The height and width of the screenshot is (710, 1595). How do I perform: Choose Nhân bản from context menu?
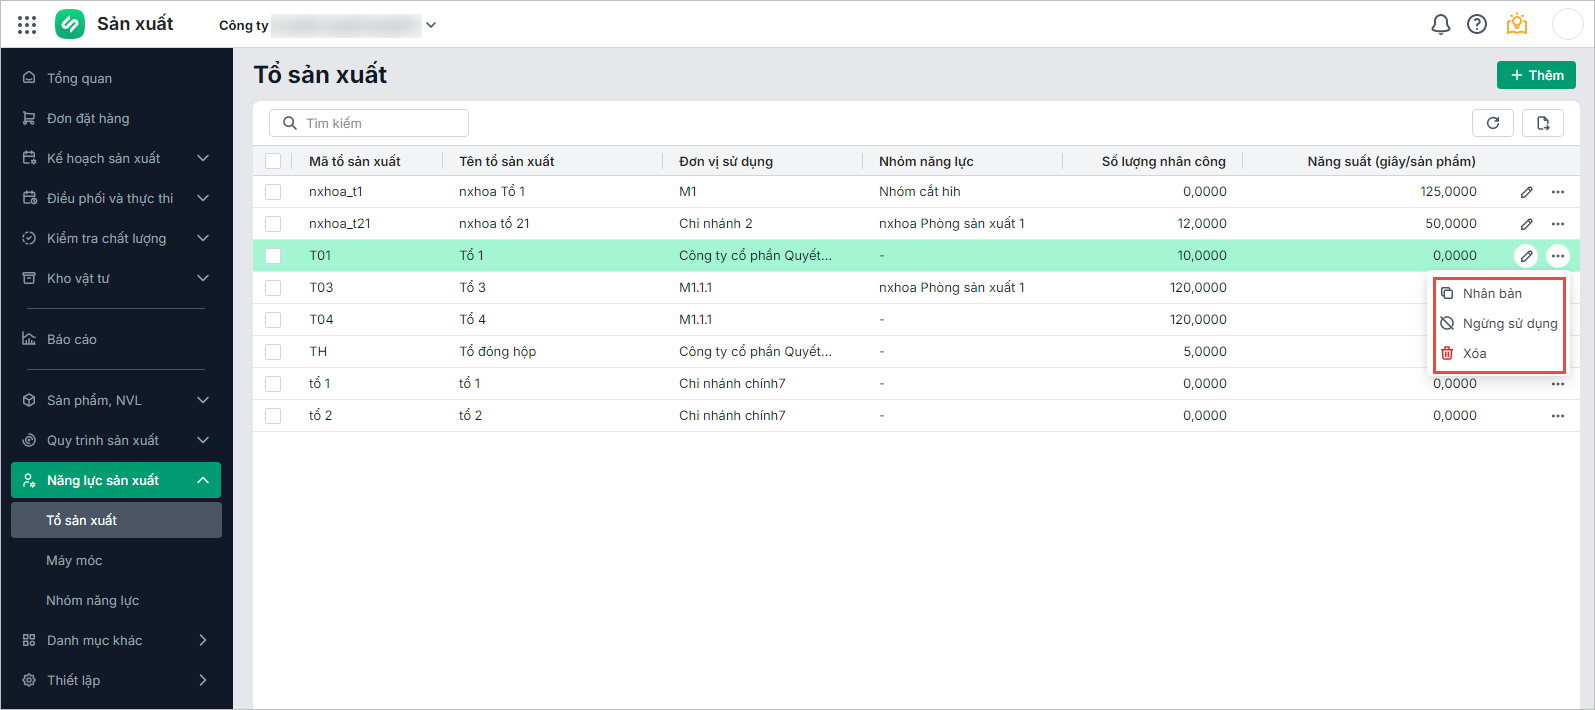[1492, 293]
